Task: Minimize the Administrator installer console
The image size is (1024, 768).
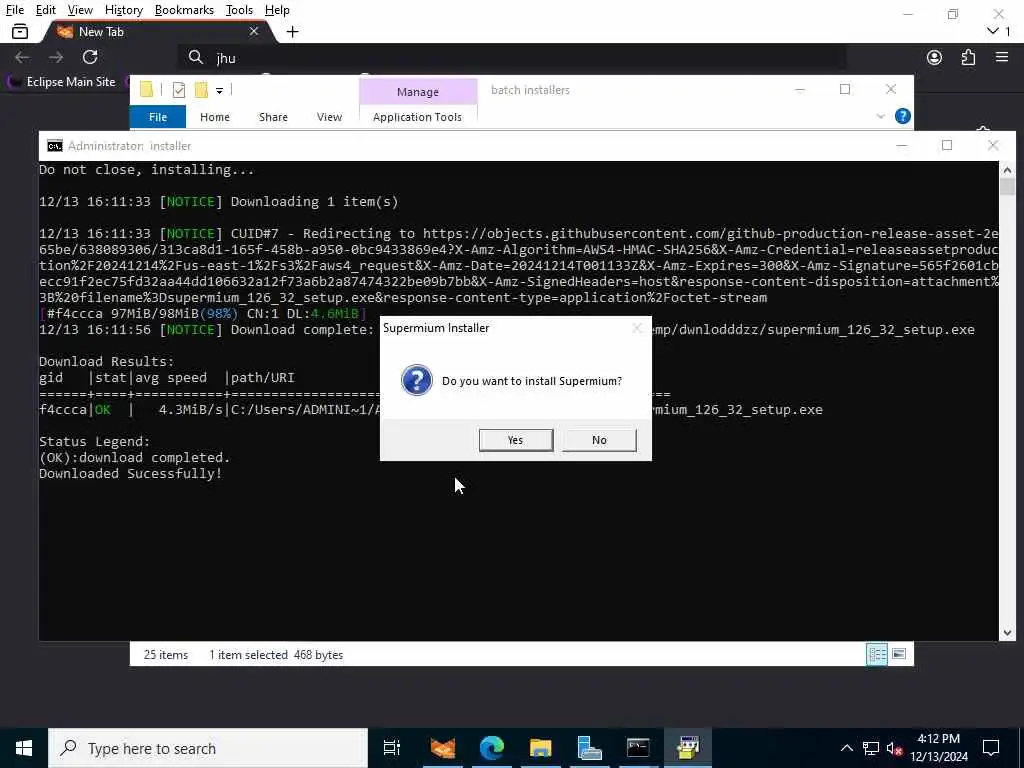Action: (x=902, y=145)
